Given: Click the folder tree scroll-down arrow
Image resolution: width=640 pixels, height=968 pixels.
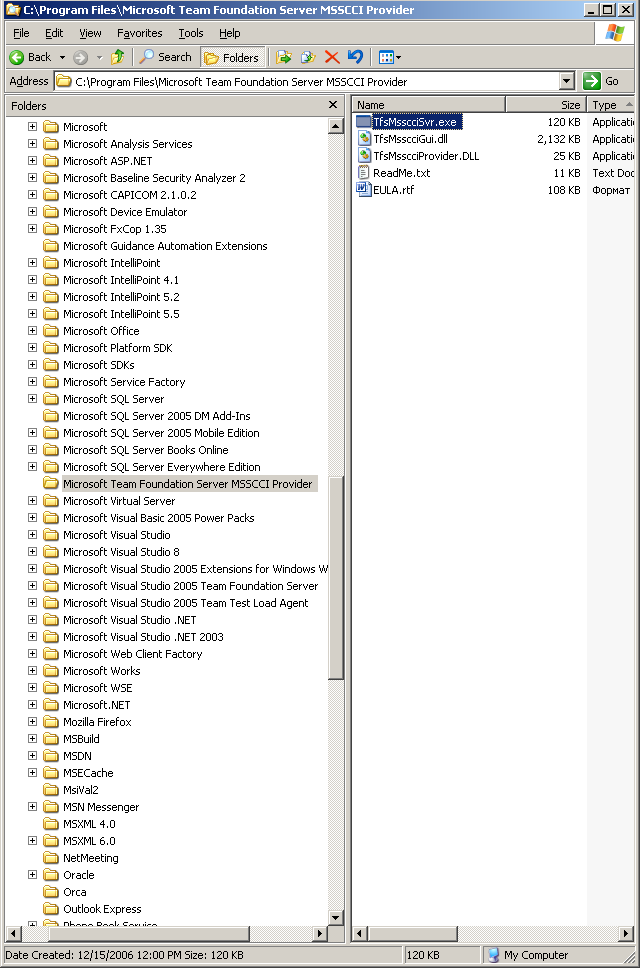Looking at the screenshot, I should 336,917.
